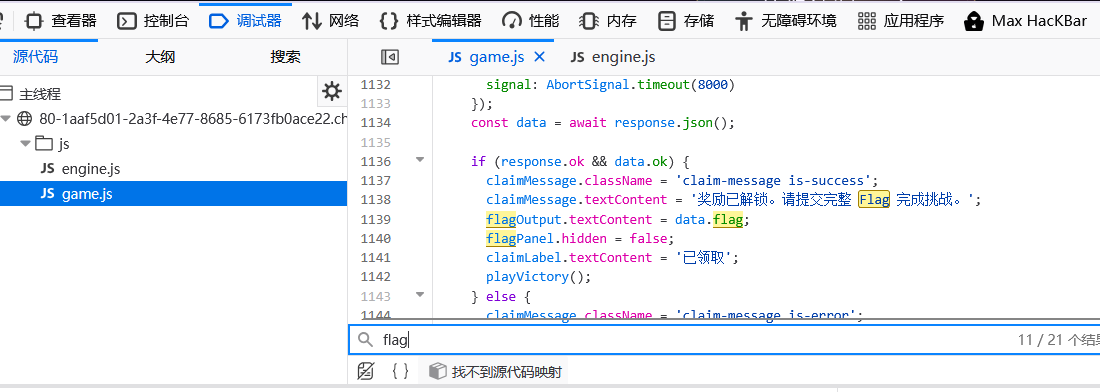This screenshot has height=392, width=1100.
Task: Switch to the 性能 performance tab
Action: point(531,20)
